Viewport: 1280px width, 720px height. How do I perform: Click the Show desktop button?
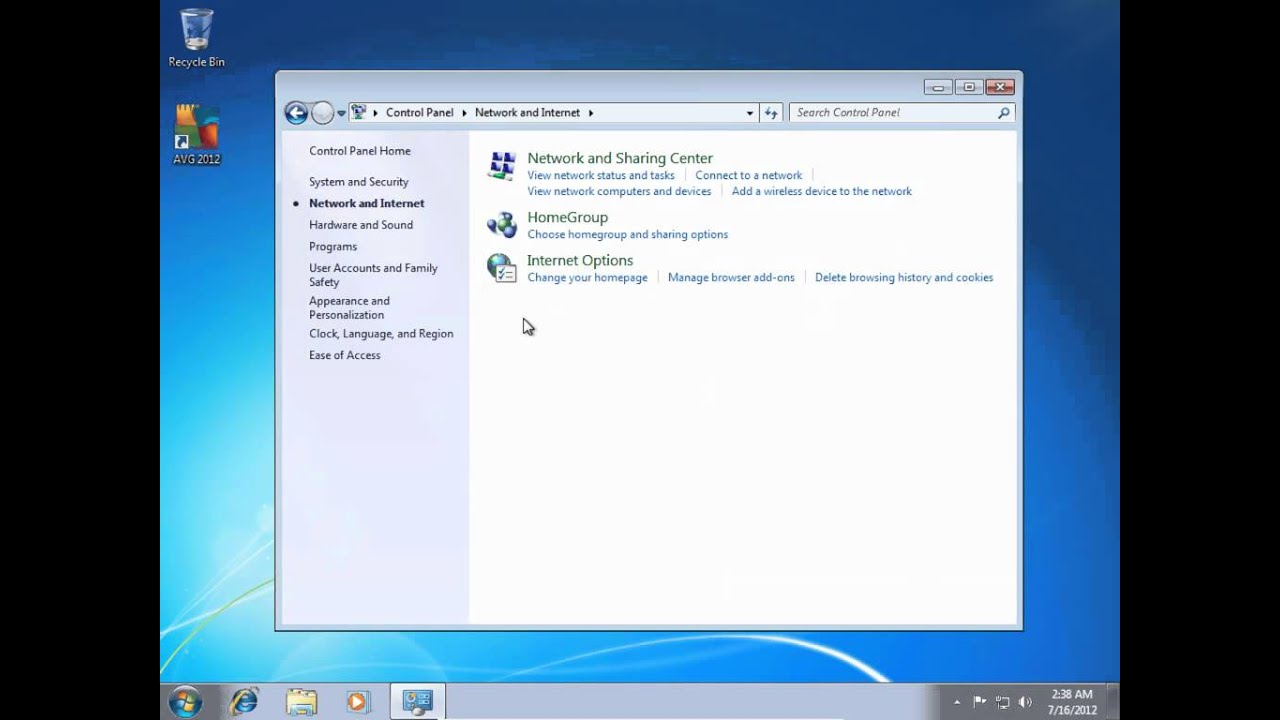[1113, 702]
